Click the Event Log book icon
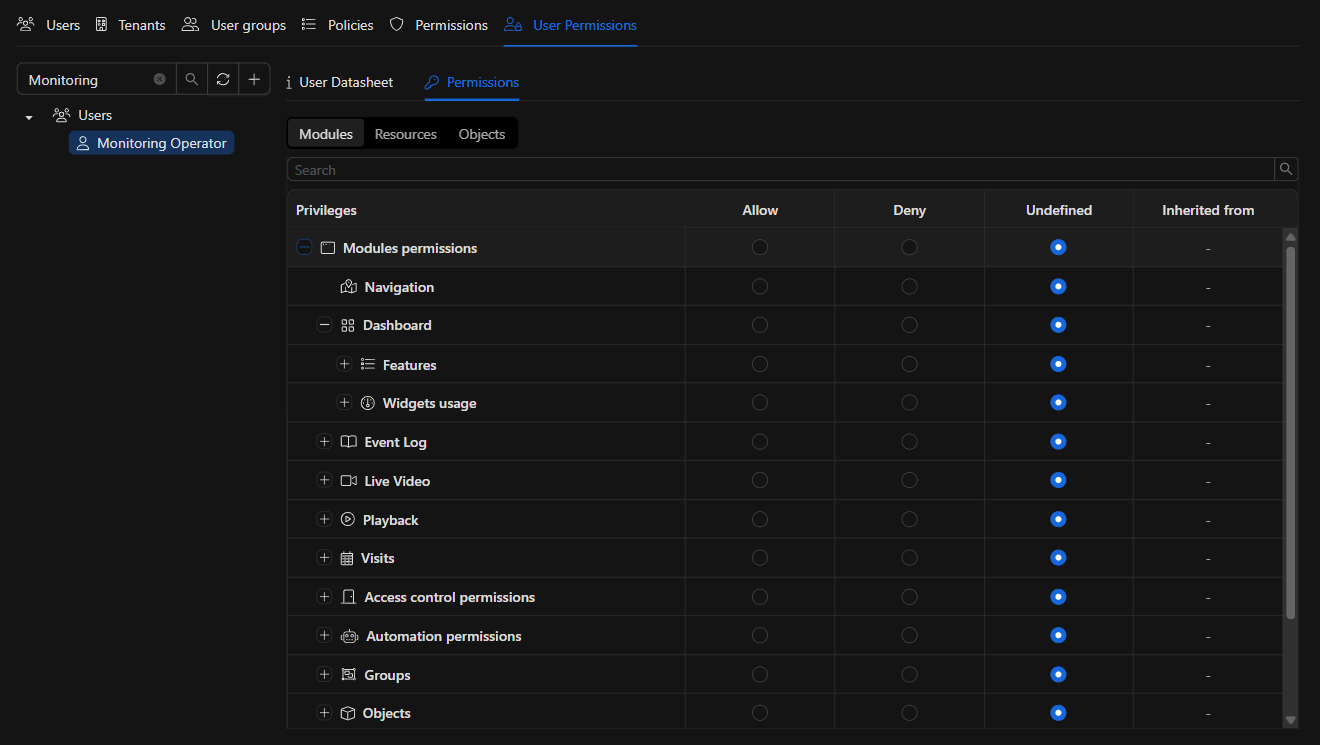This screenshot has height=745, width=1320. [x=348, y=442]
